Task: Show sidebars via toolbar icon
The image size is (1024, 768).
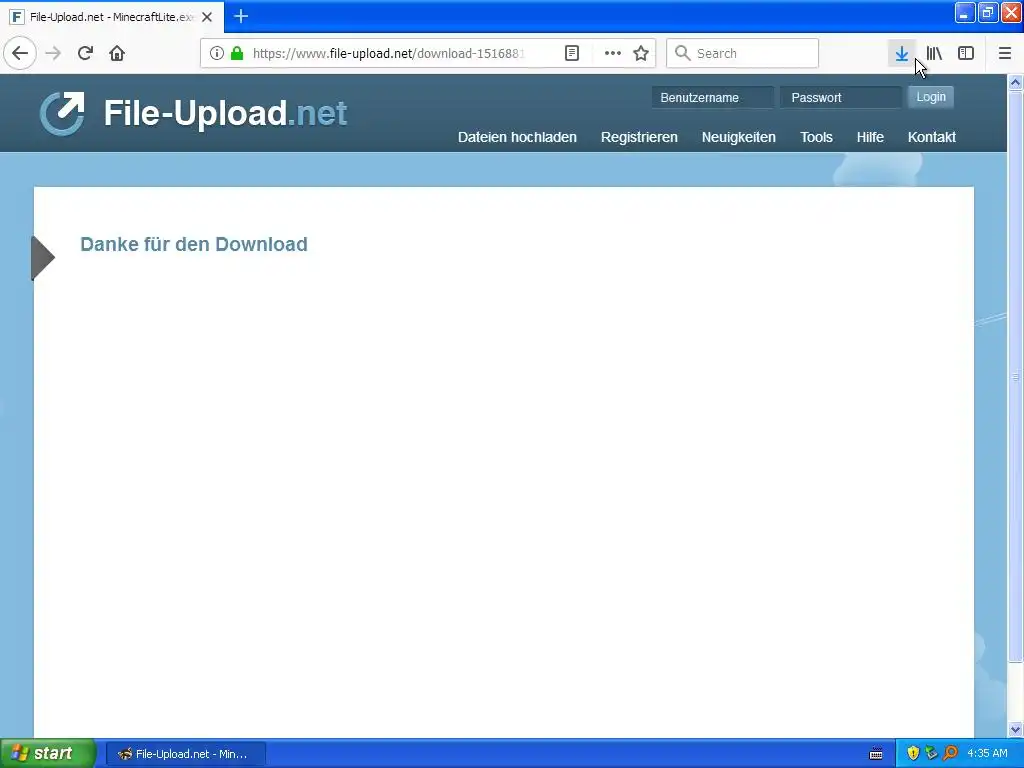Action: pos(966,53)
